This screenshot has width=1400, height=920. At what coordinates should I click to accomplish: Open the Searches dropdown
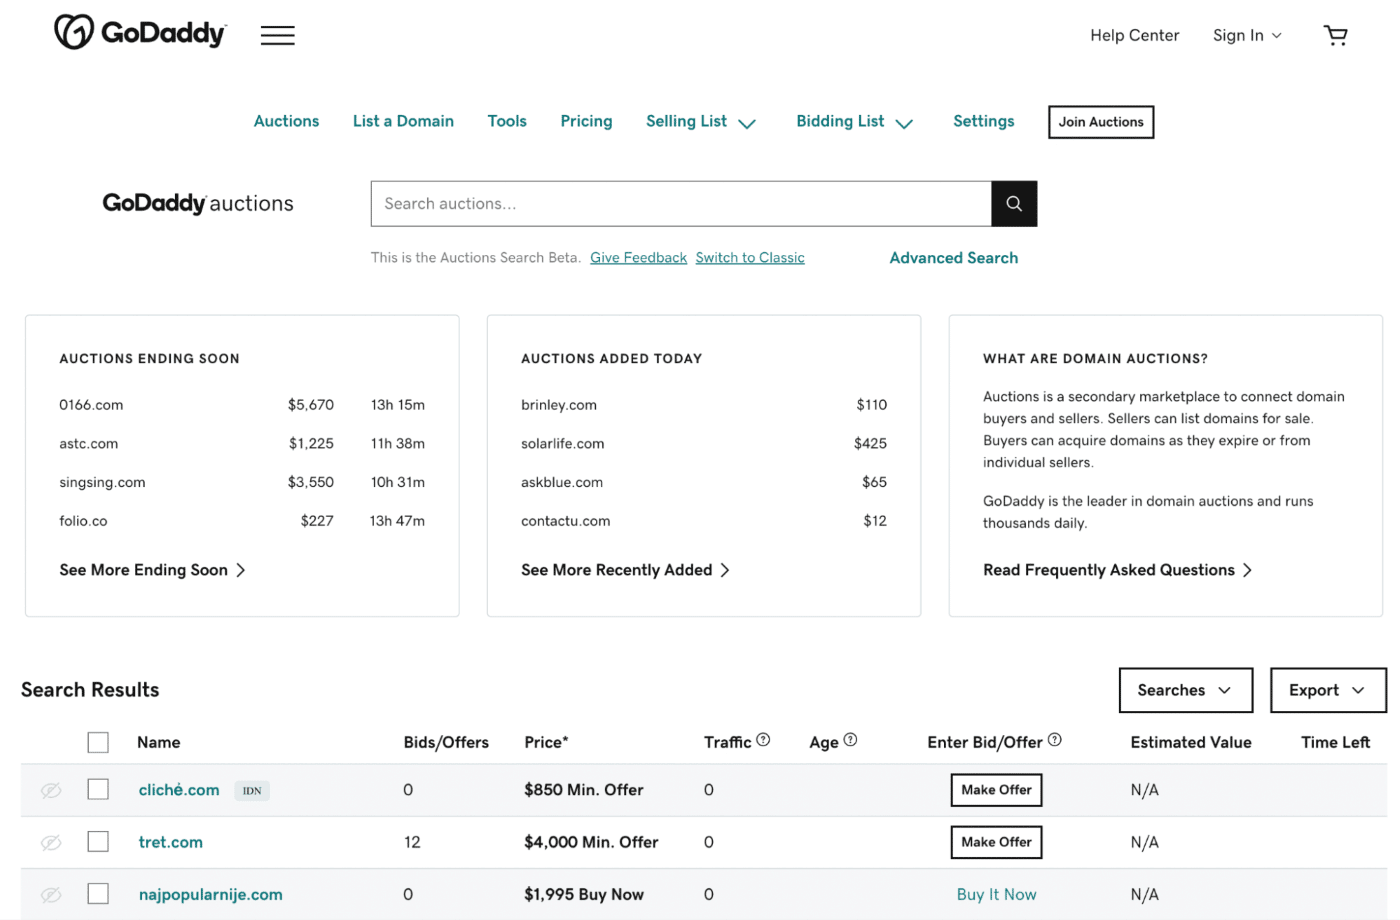1185,690
